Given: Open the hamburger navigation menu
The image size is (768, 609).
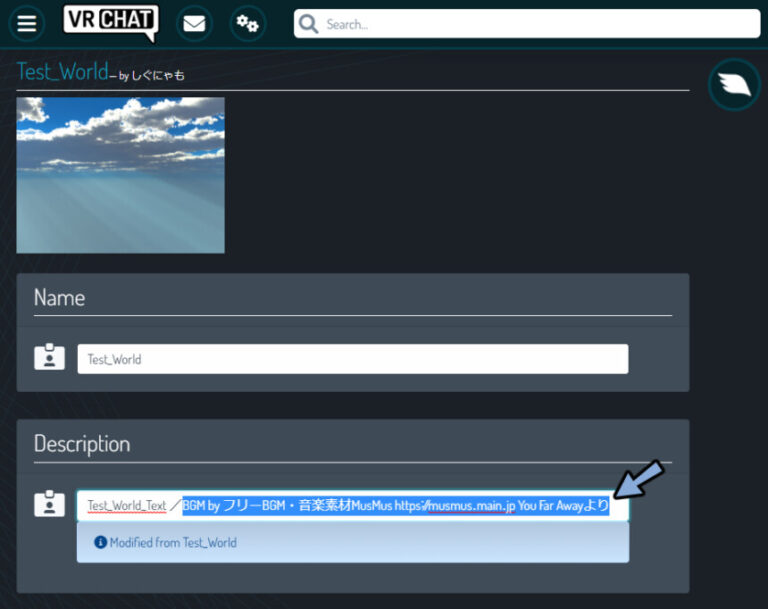Looking at the screenshot, I should [x=27, y=24].
